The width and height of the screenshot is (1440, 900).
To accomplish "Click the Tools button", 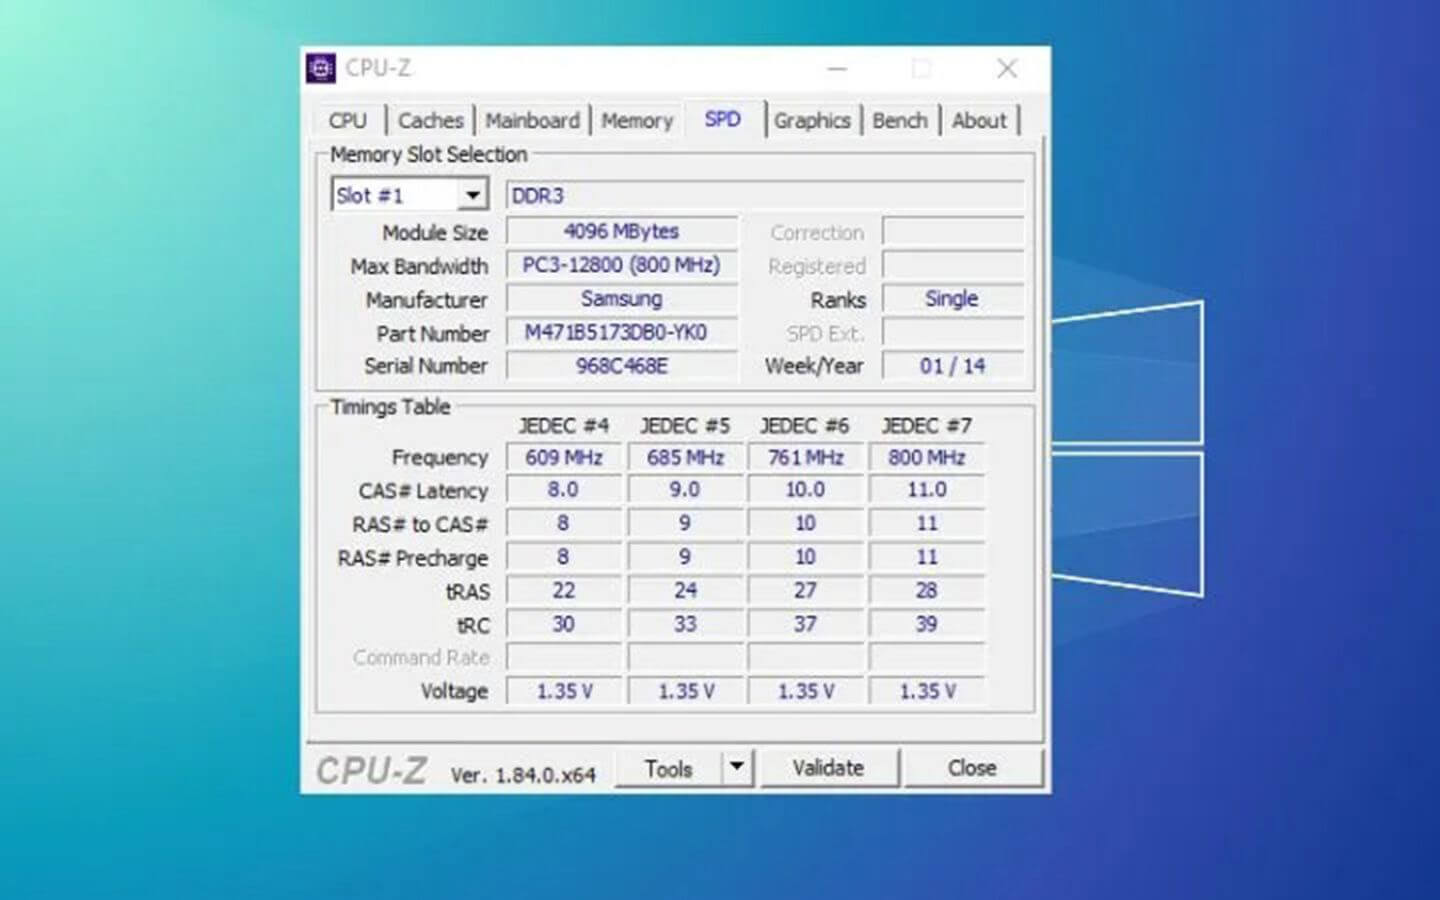I will click(x=668, y=768).
